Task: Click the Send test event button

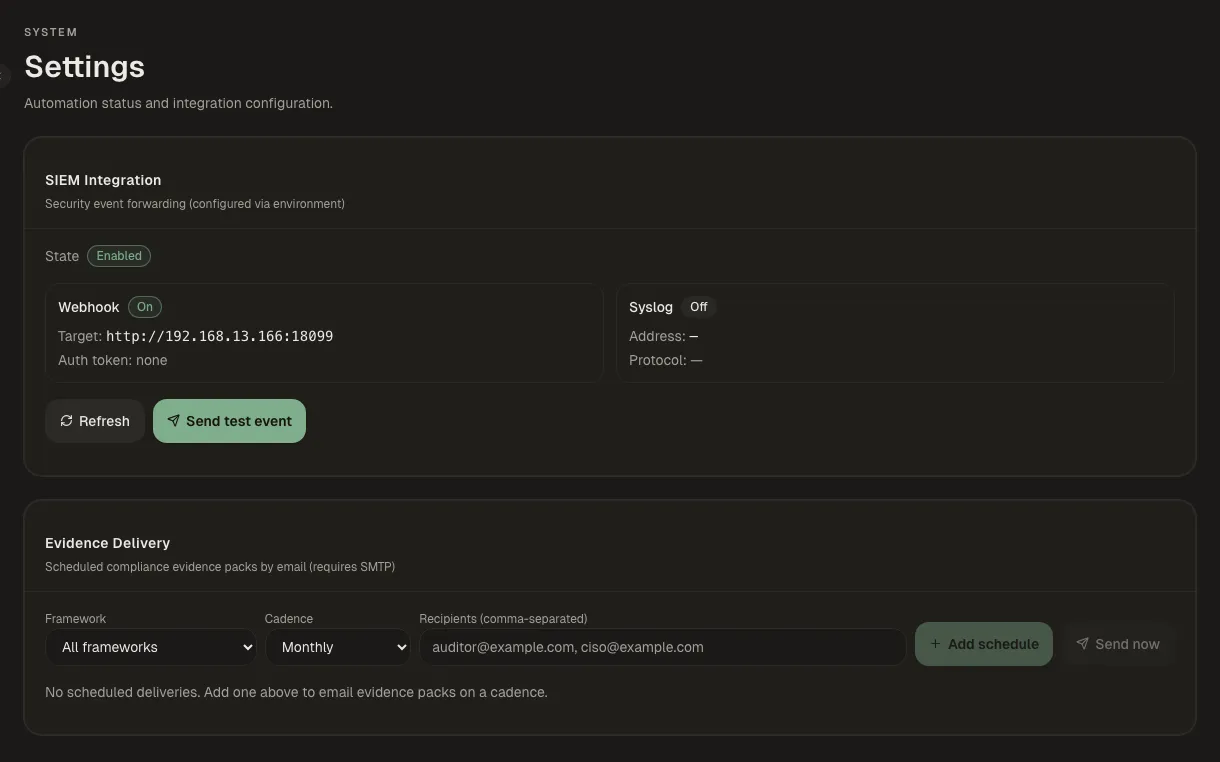Action: tap(229, 421)
